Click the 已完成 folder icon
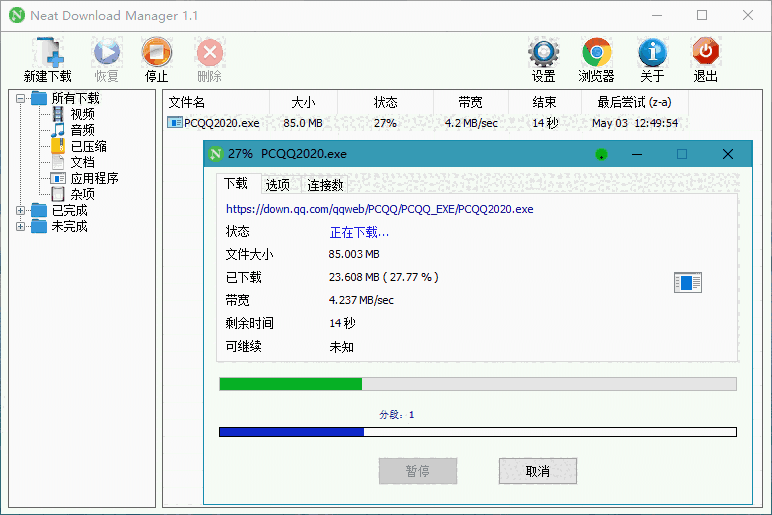The width and height of the screenshot is (772, 515). 39,210
